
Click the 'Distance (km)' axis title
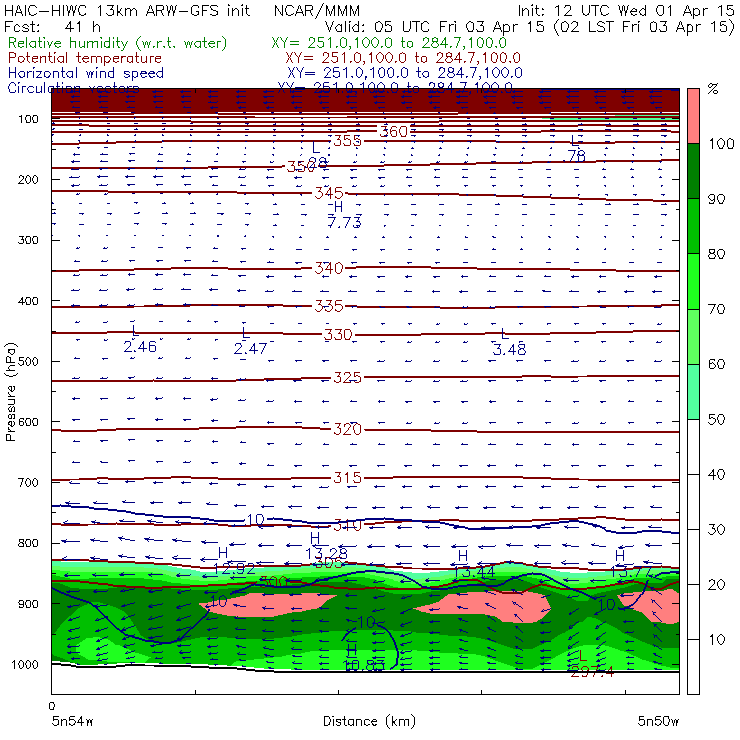pos(370,722)
